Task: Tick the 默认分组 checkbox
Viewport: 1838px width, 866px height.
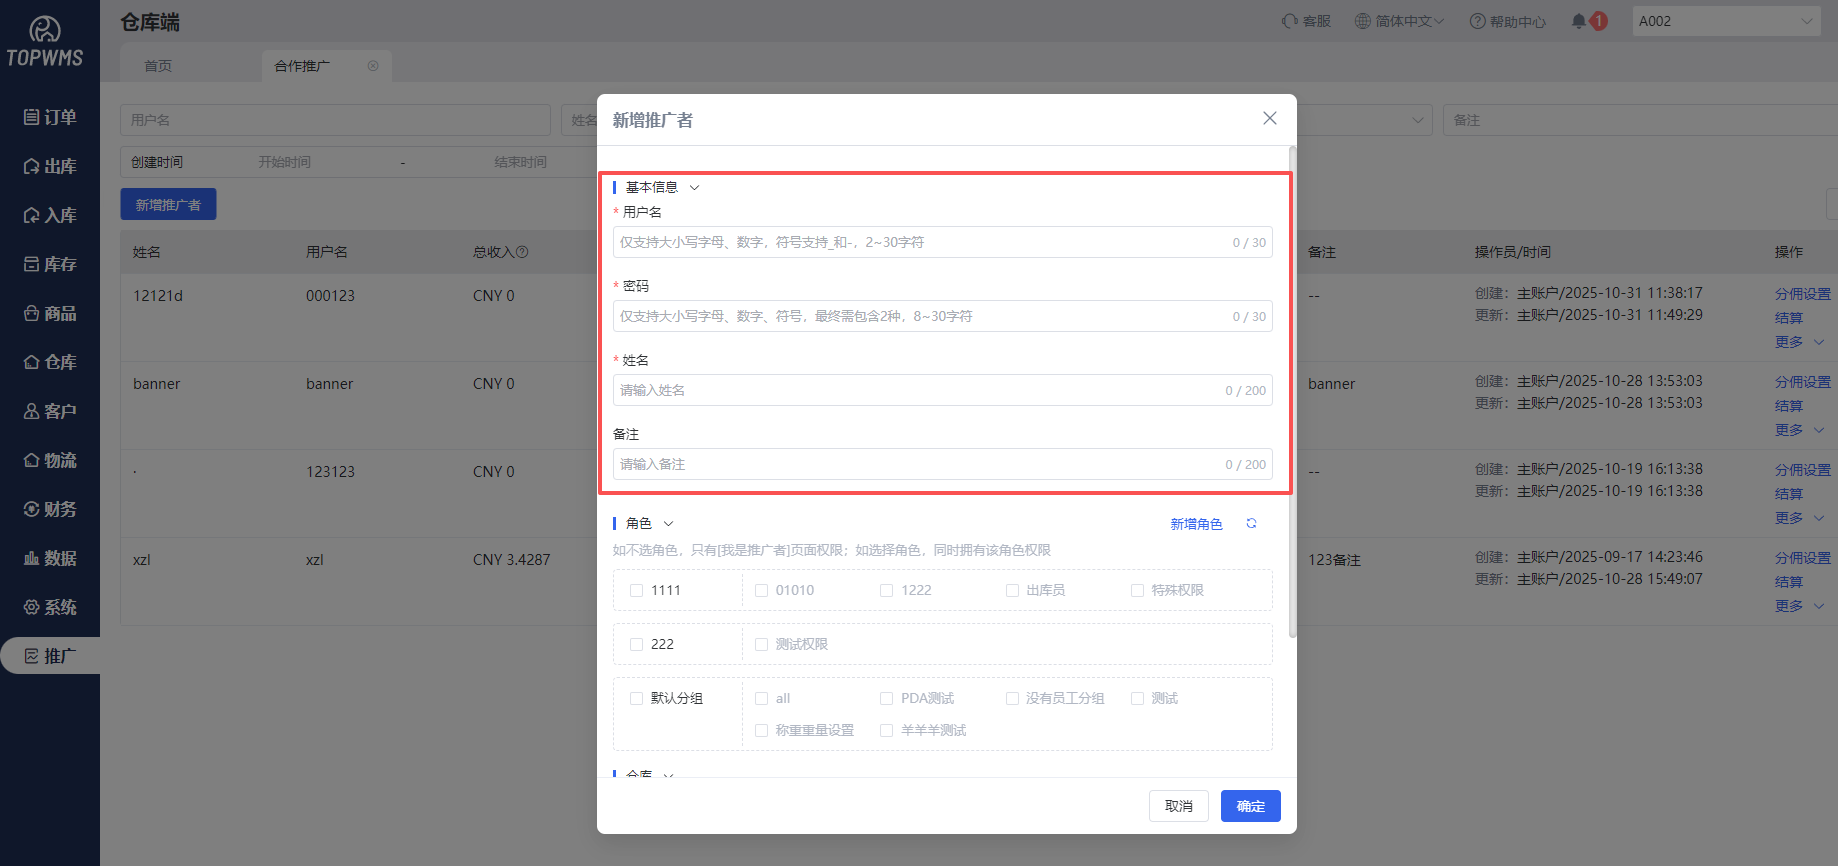Action: (x=636, y=699)
